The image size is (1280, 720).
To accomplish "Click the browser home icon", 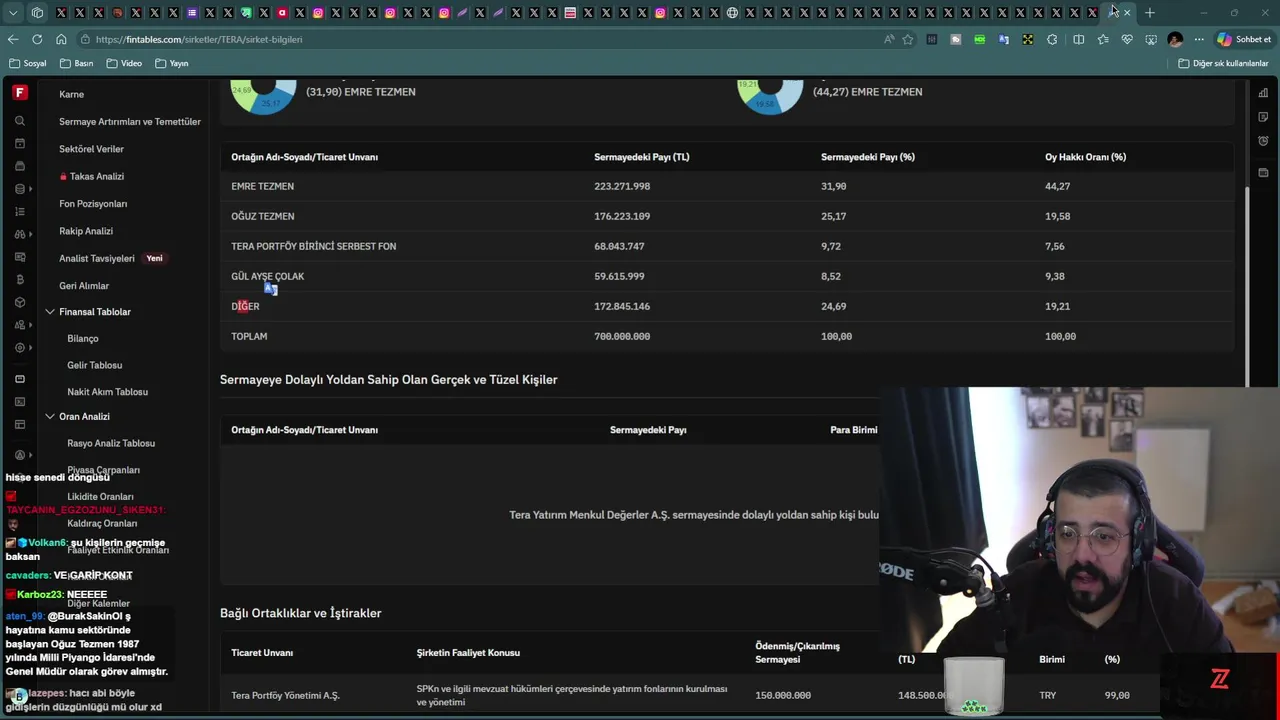I will pos(61,39).
